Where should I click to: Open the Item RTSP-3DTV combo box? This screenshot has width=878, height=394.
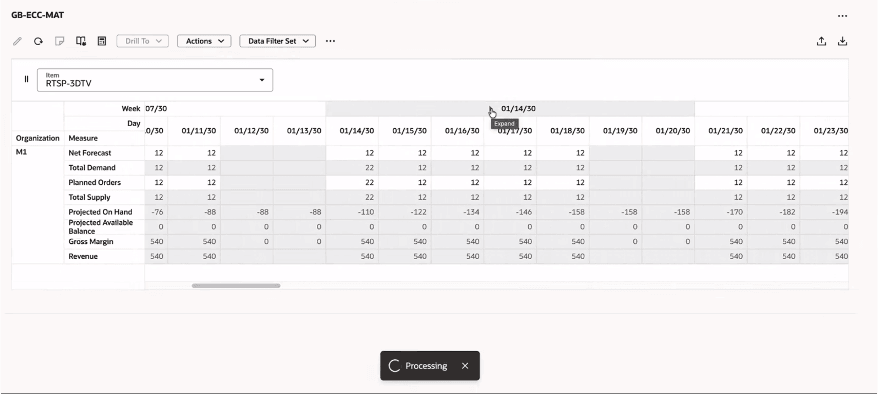click(155, 80)
